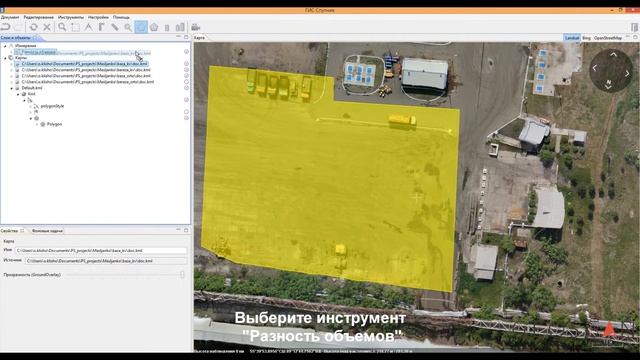Select the single column volume tool
The image size is (640, 360).
tap(167, 28)
